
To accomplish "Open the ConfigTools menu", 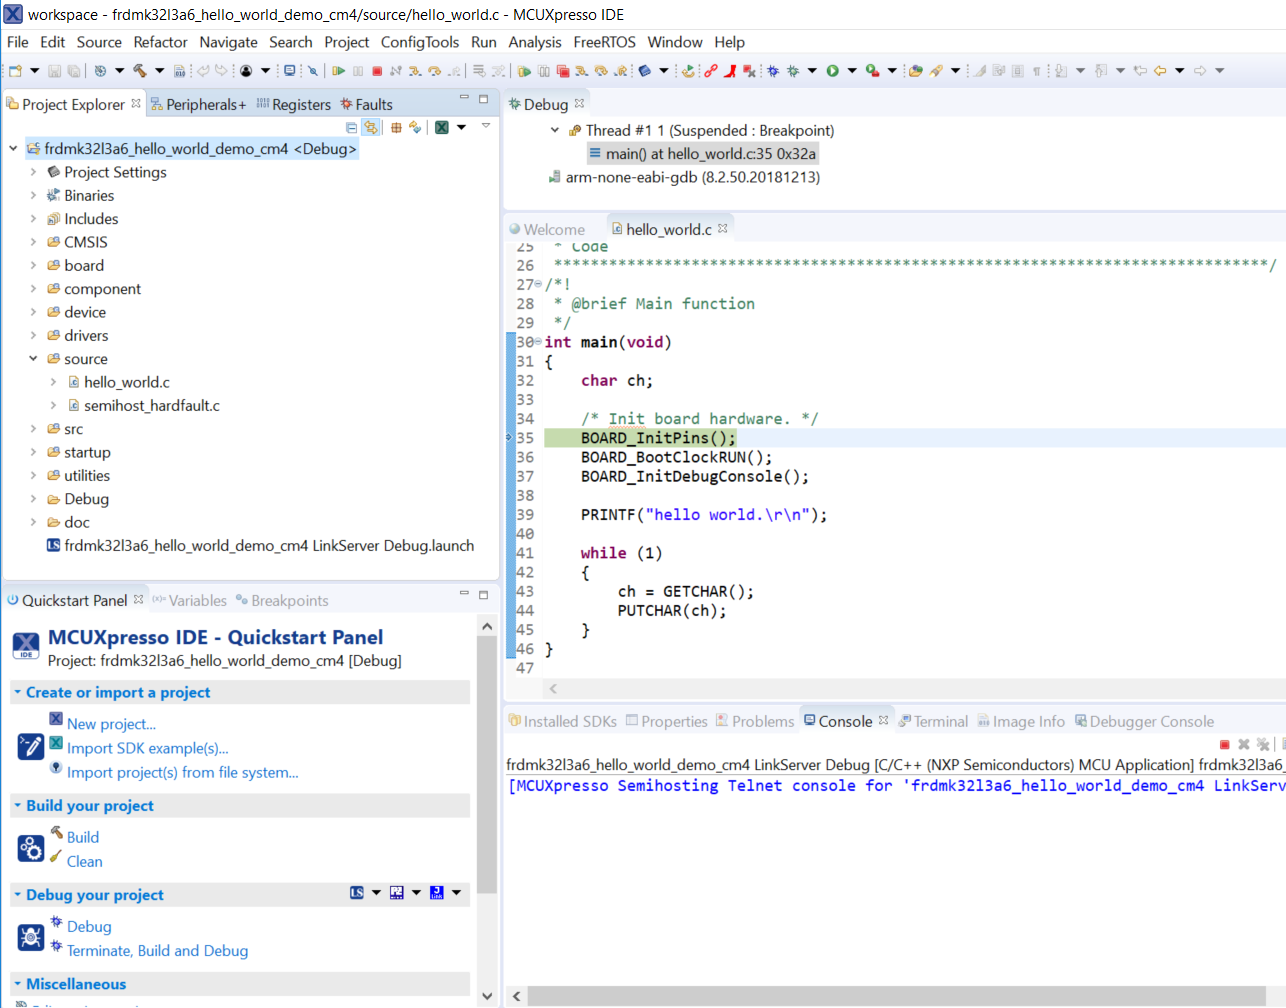I will [420, 42].
